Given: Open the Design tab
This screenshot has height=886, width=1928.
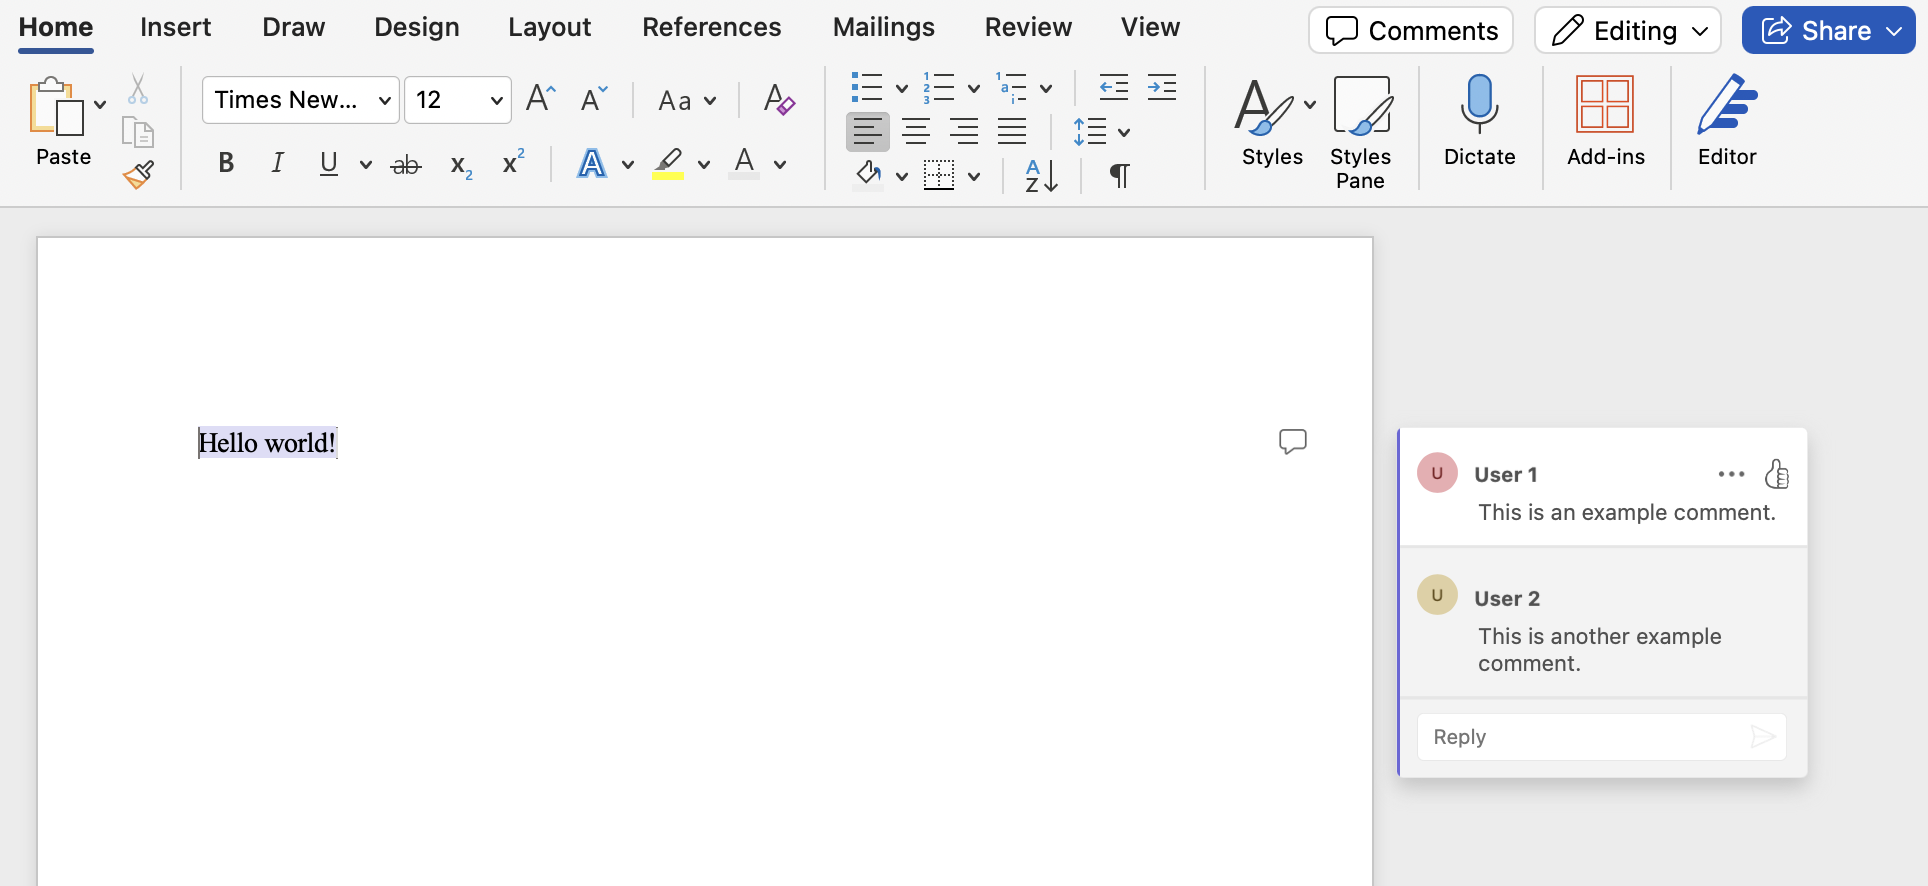Looking at the screenshot, I should 416,27.
